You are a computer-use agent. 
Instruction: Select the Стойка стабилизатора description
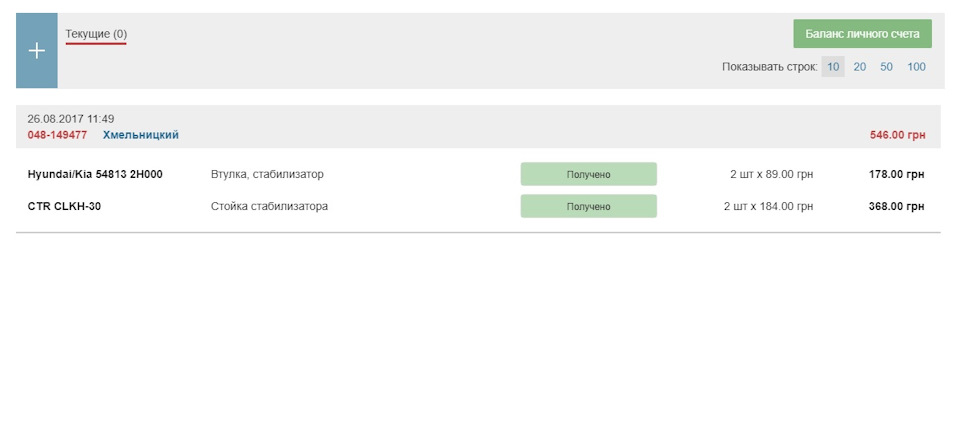pos(269,206)
